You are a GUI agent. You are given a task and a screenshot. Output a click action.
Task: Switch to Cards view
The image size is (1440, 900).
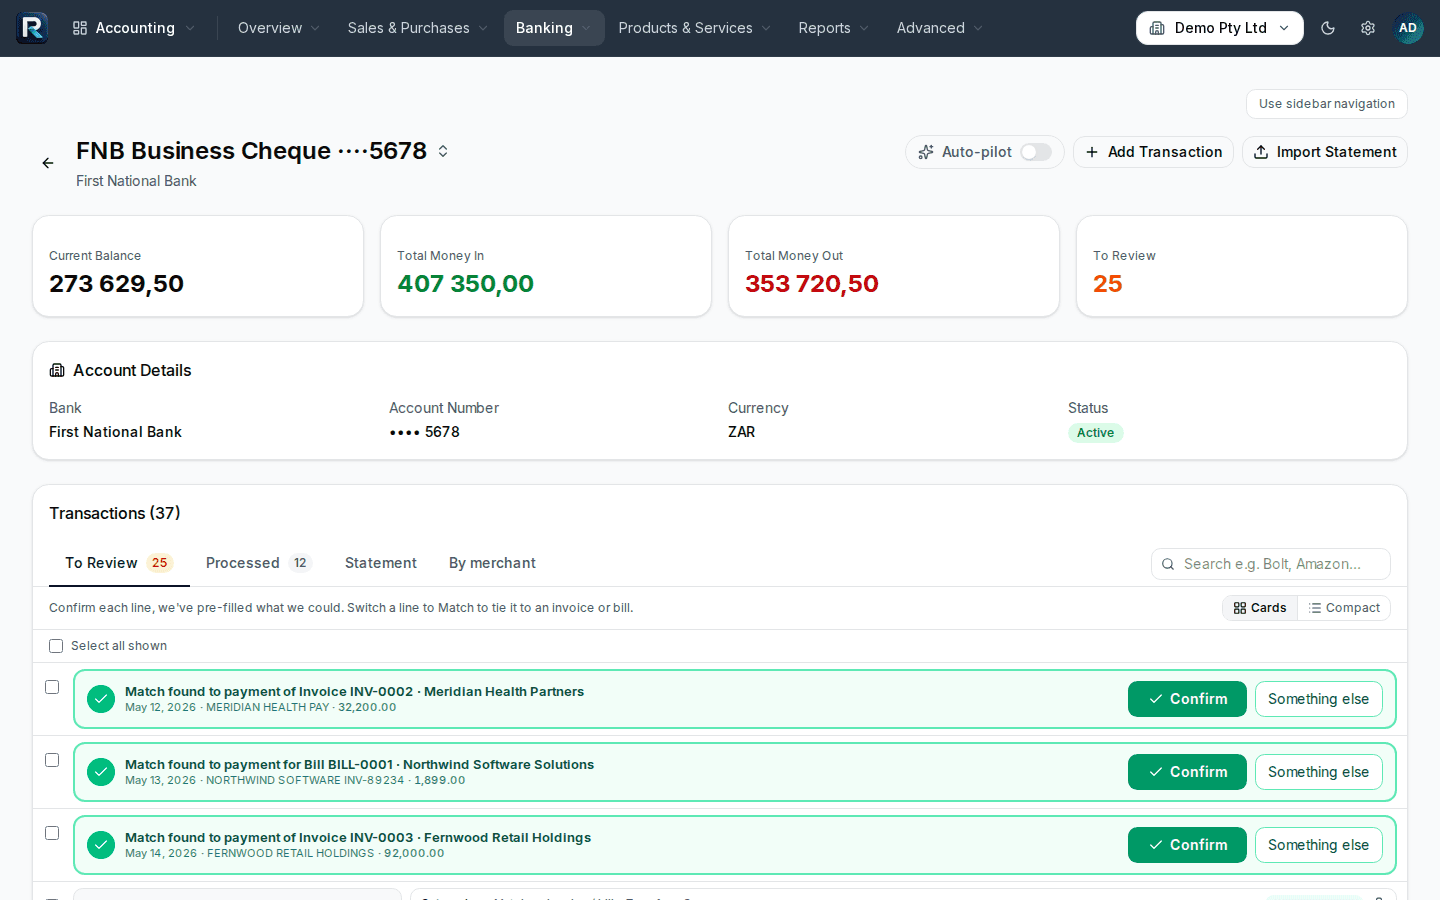click(1260, 608)
